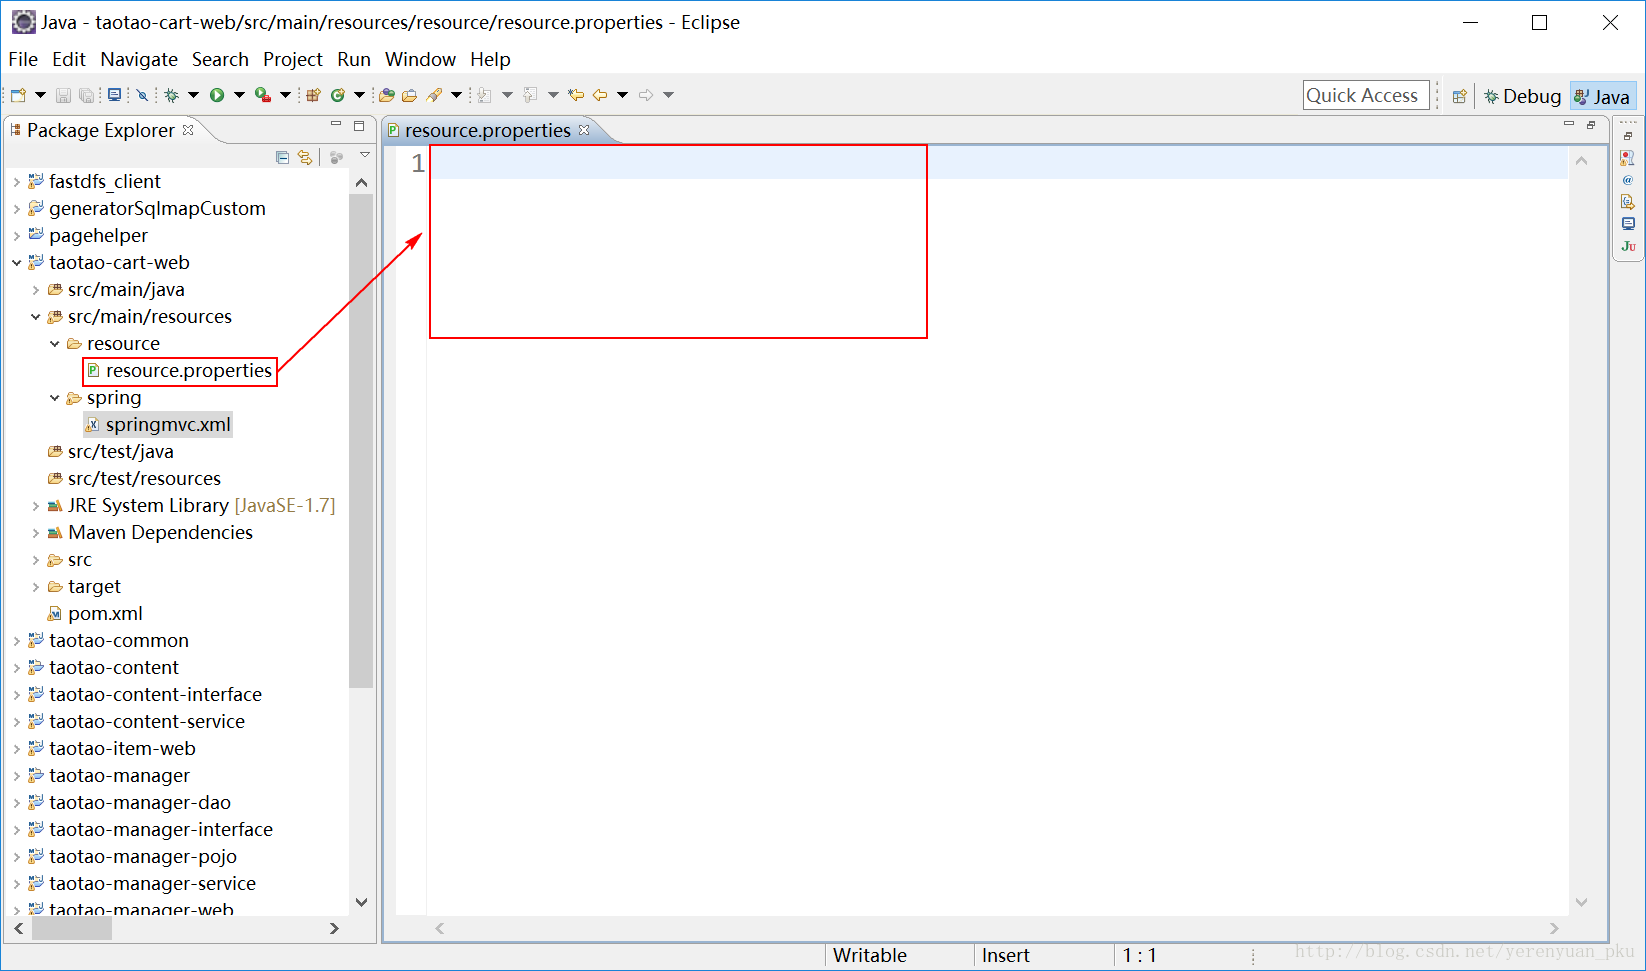Click the New Java Class icon

(x=338, y=95)
